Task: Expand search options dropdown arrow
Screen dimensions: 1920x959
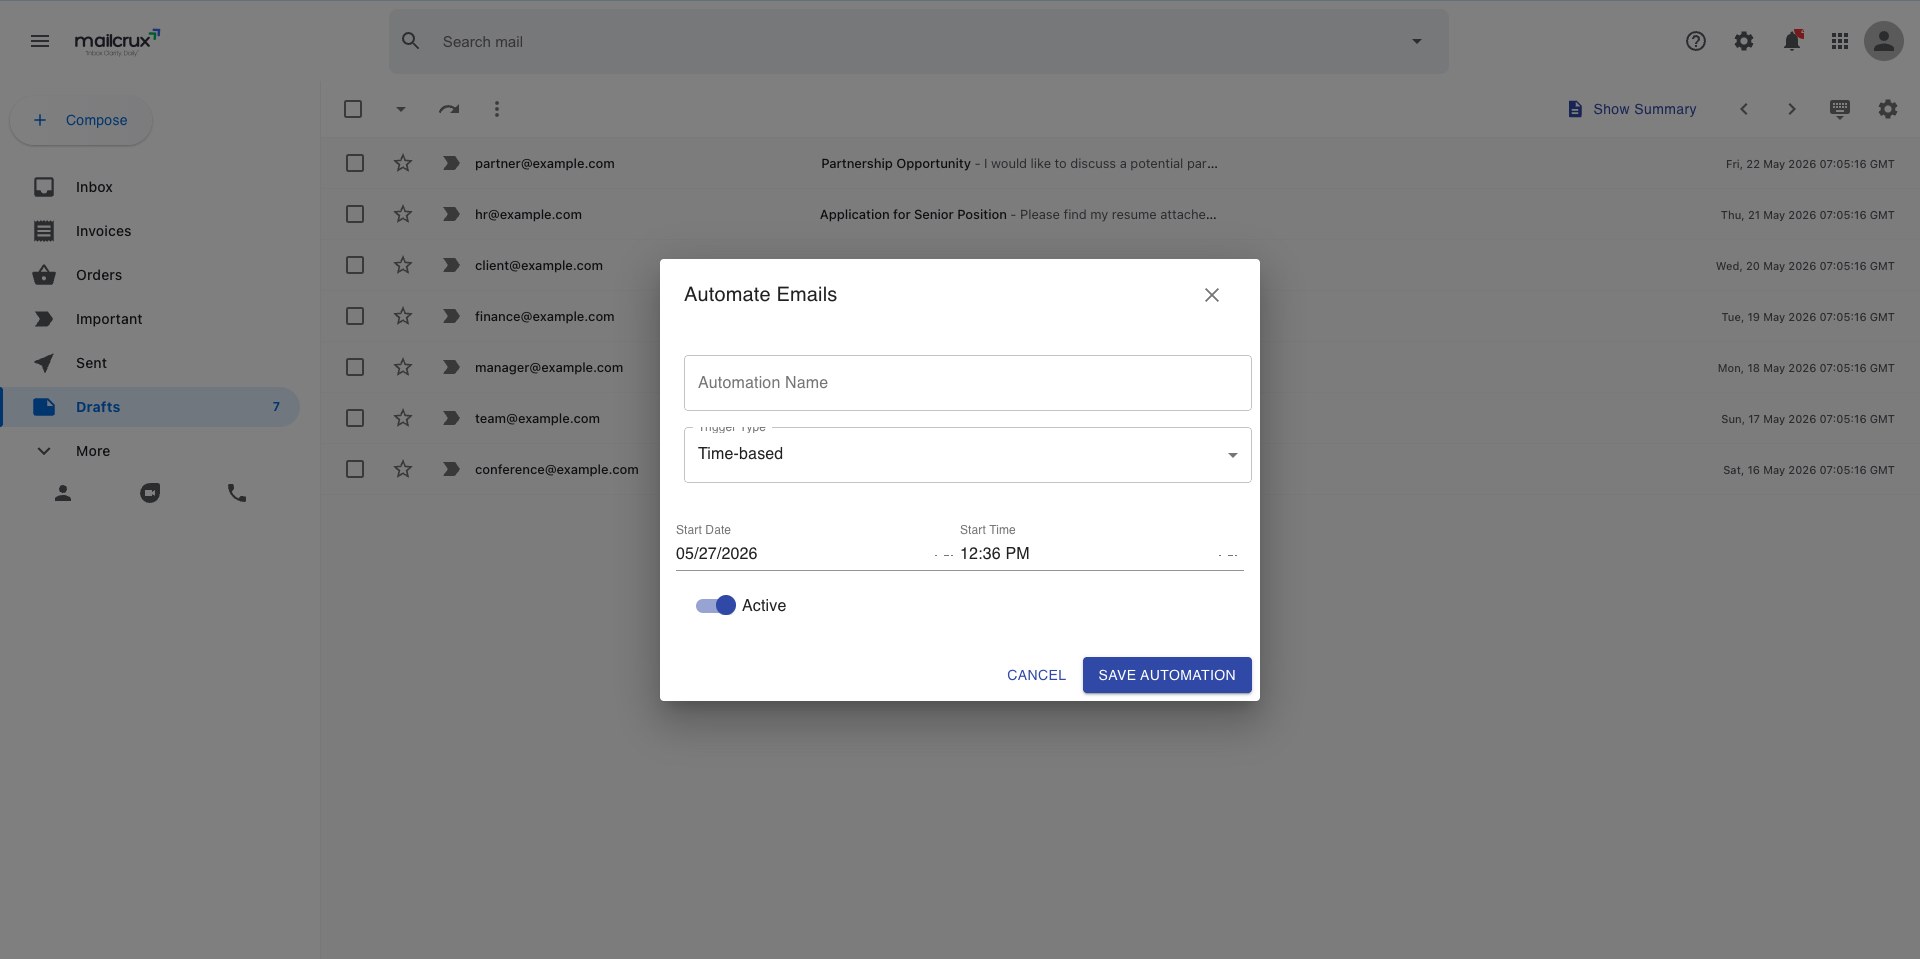Action: pos(1417,41)
